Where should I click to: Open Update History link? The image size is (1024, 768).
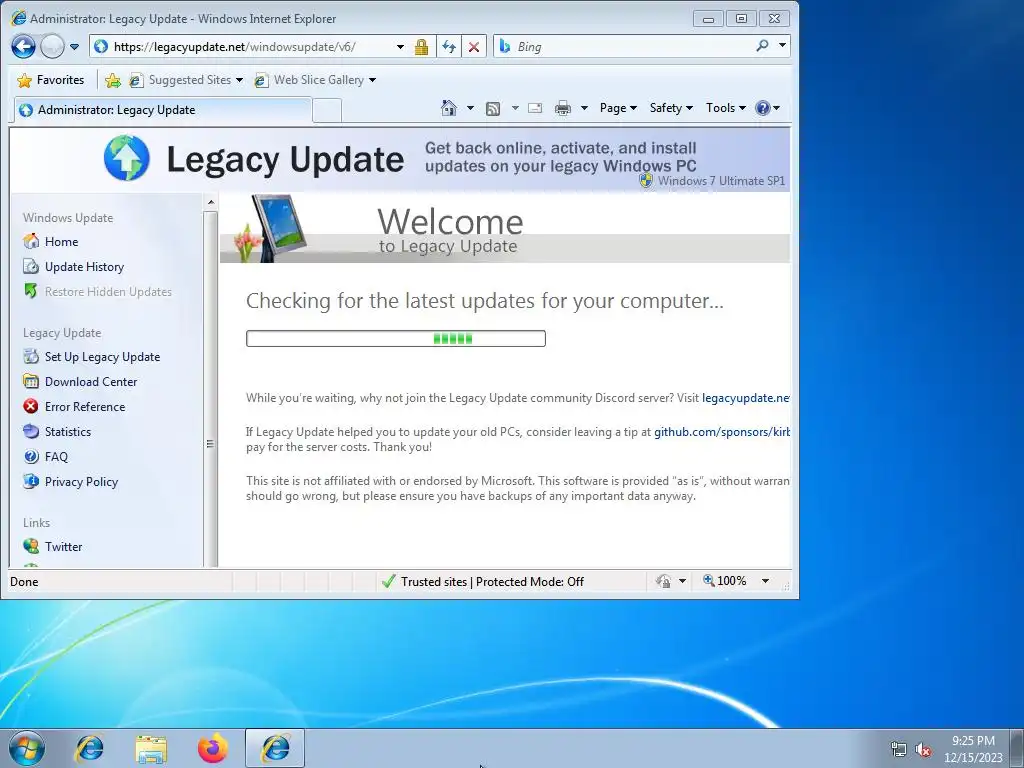pos(84,266)
